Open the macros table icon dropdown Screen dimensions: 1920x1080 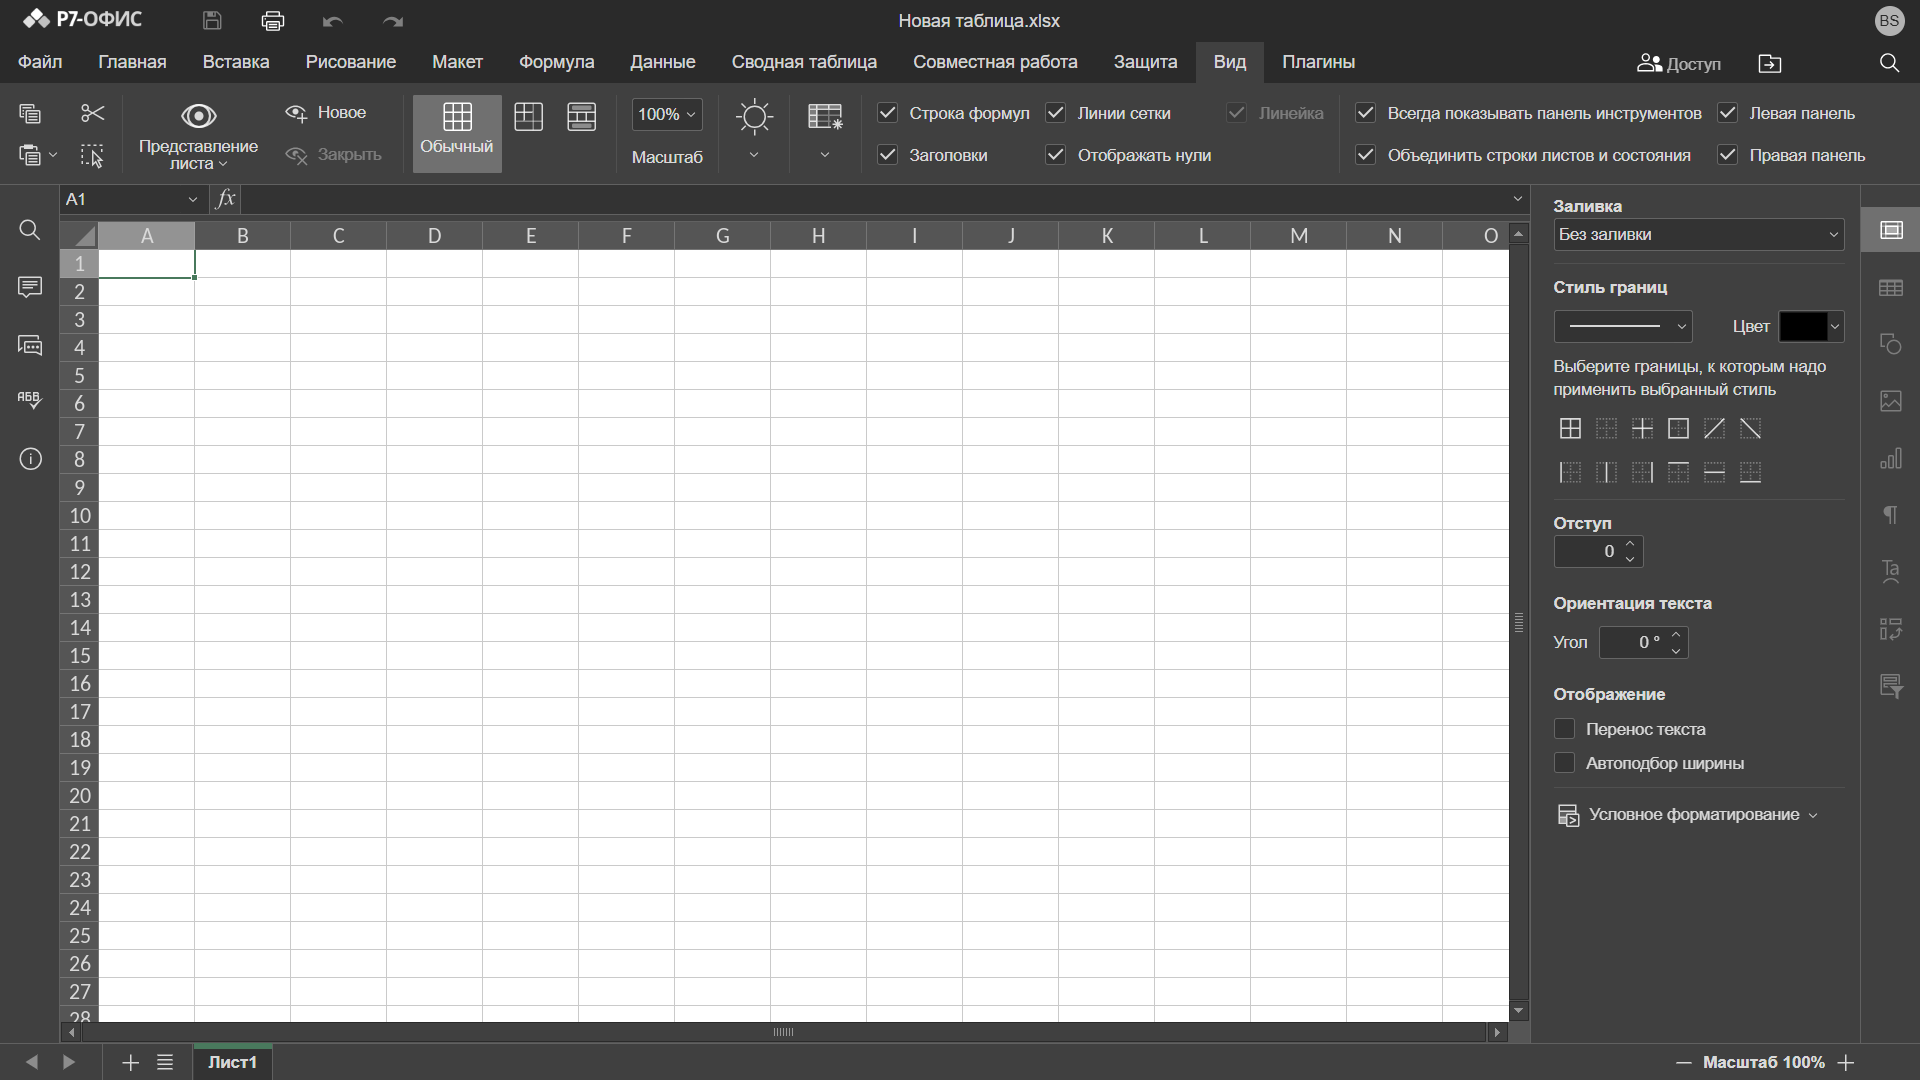click(825, 155)
